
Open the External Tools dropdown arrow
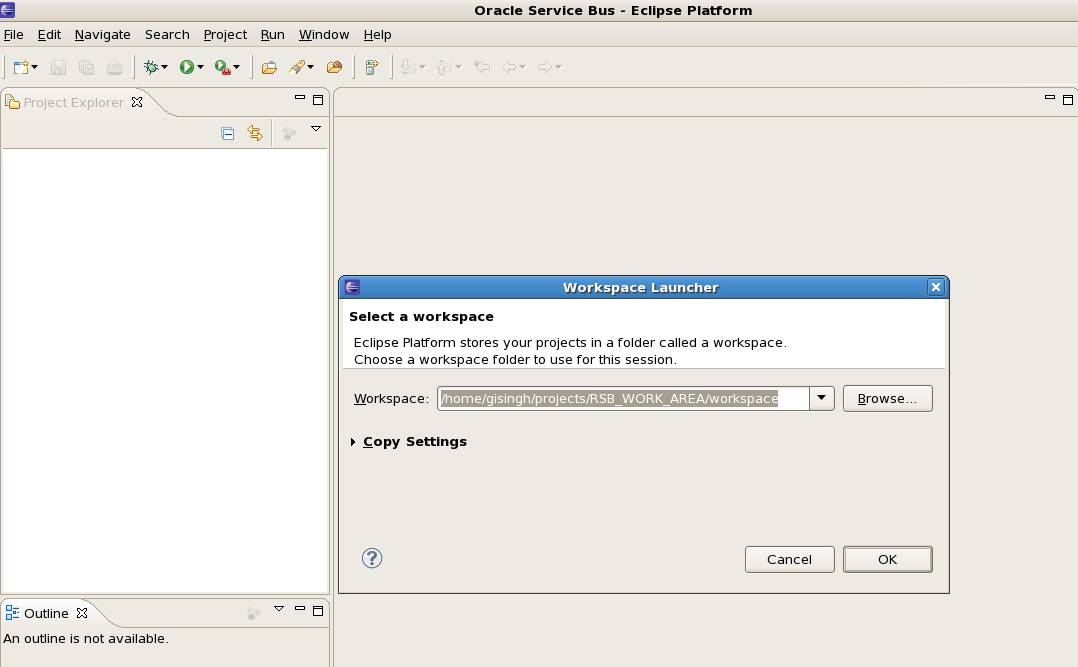point(236,67)
